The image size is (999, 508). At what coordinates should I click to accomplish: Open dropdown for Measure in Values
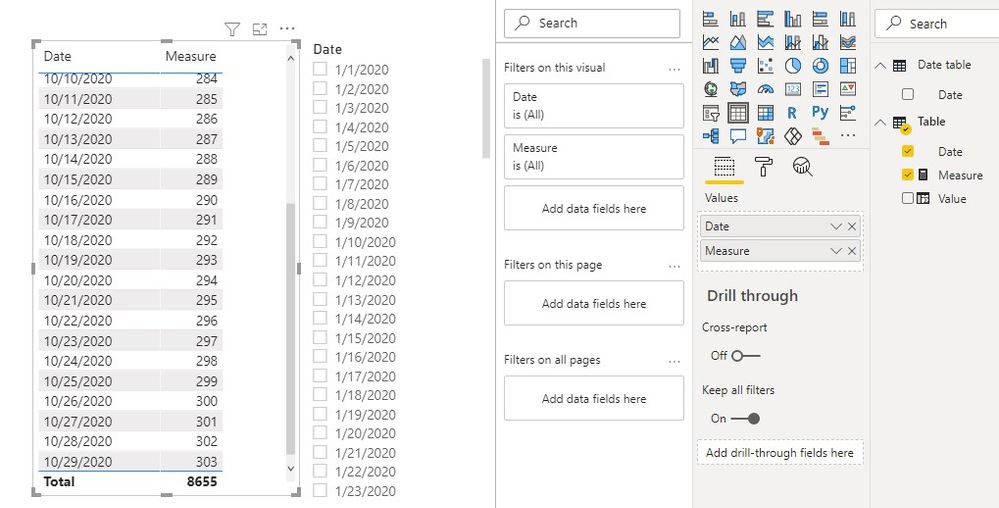click(837, 251)
